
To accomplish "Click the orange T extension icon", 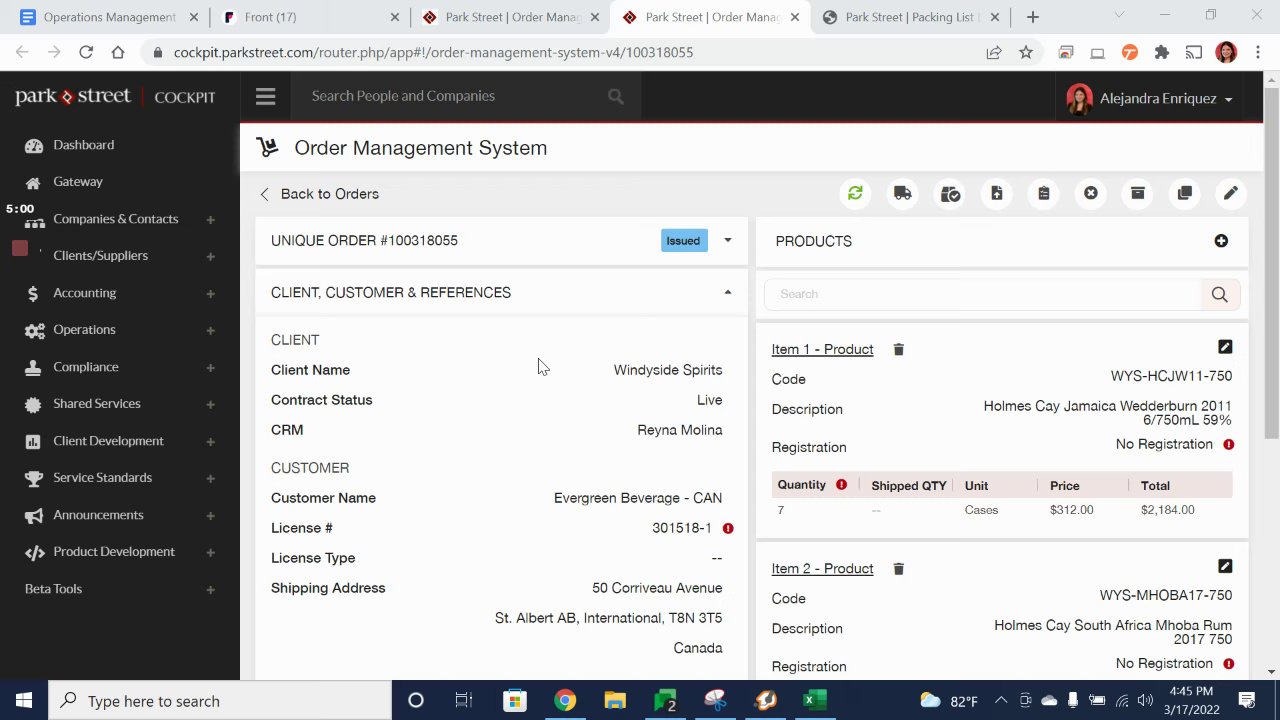I will (x=1130, y=52).
